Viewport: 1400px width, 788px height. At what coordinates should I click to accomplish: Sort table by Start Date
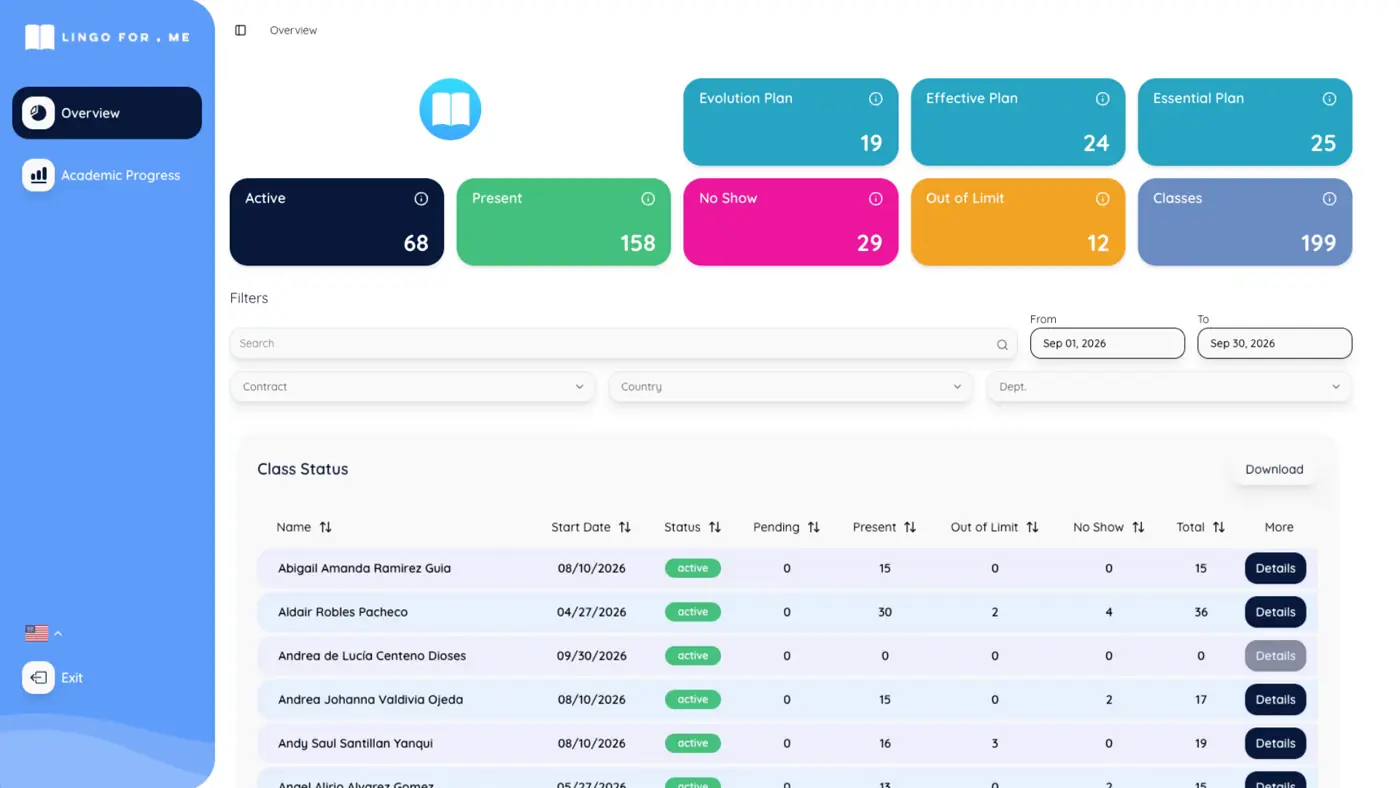pos(625,527)
